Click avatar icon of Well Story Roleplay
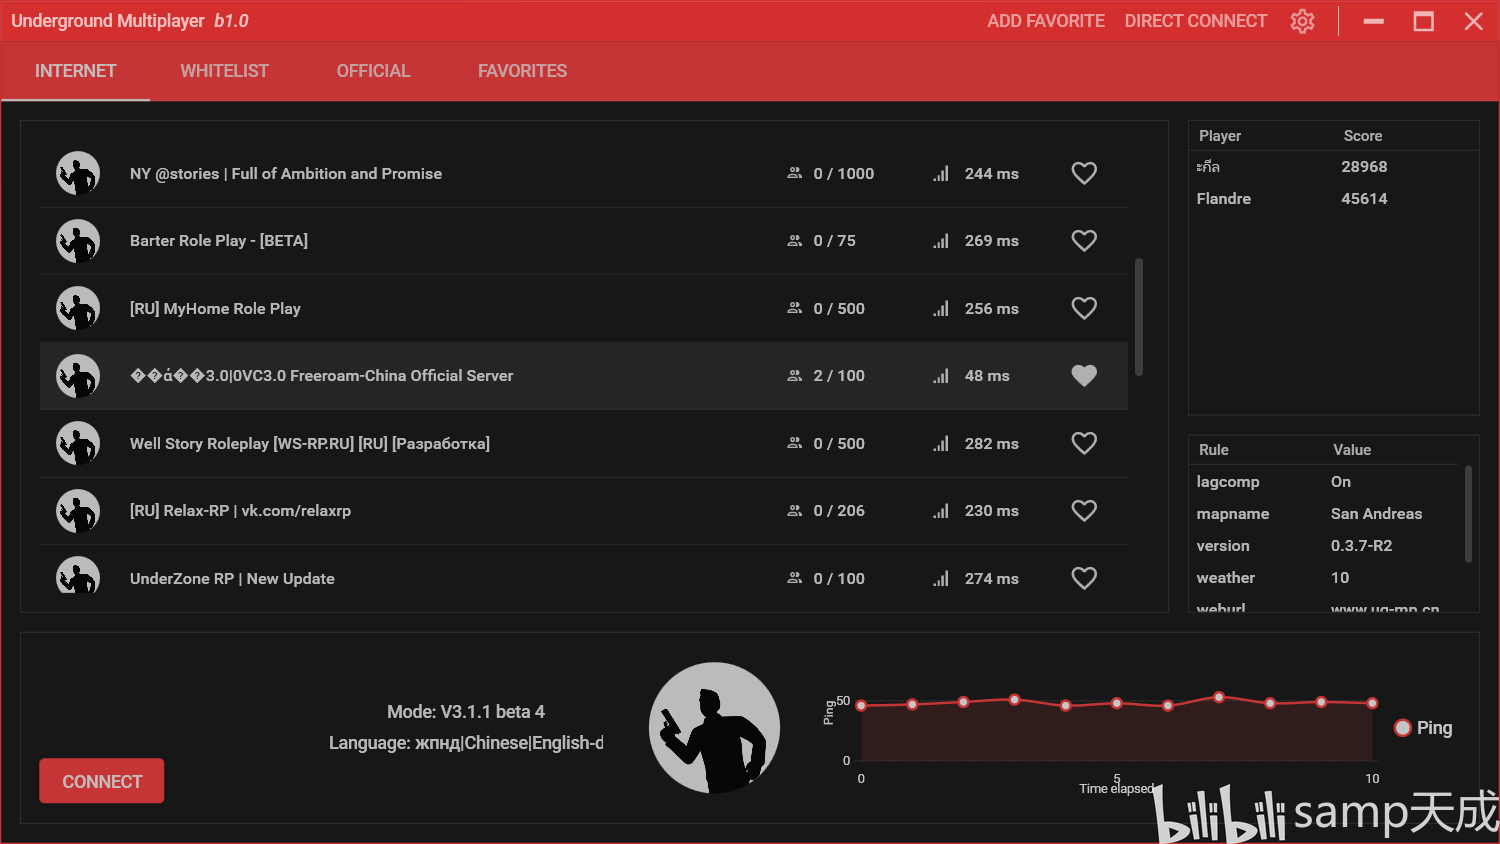This screenshot has width=1500, height=844. [x=78, y=443]
